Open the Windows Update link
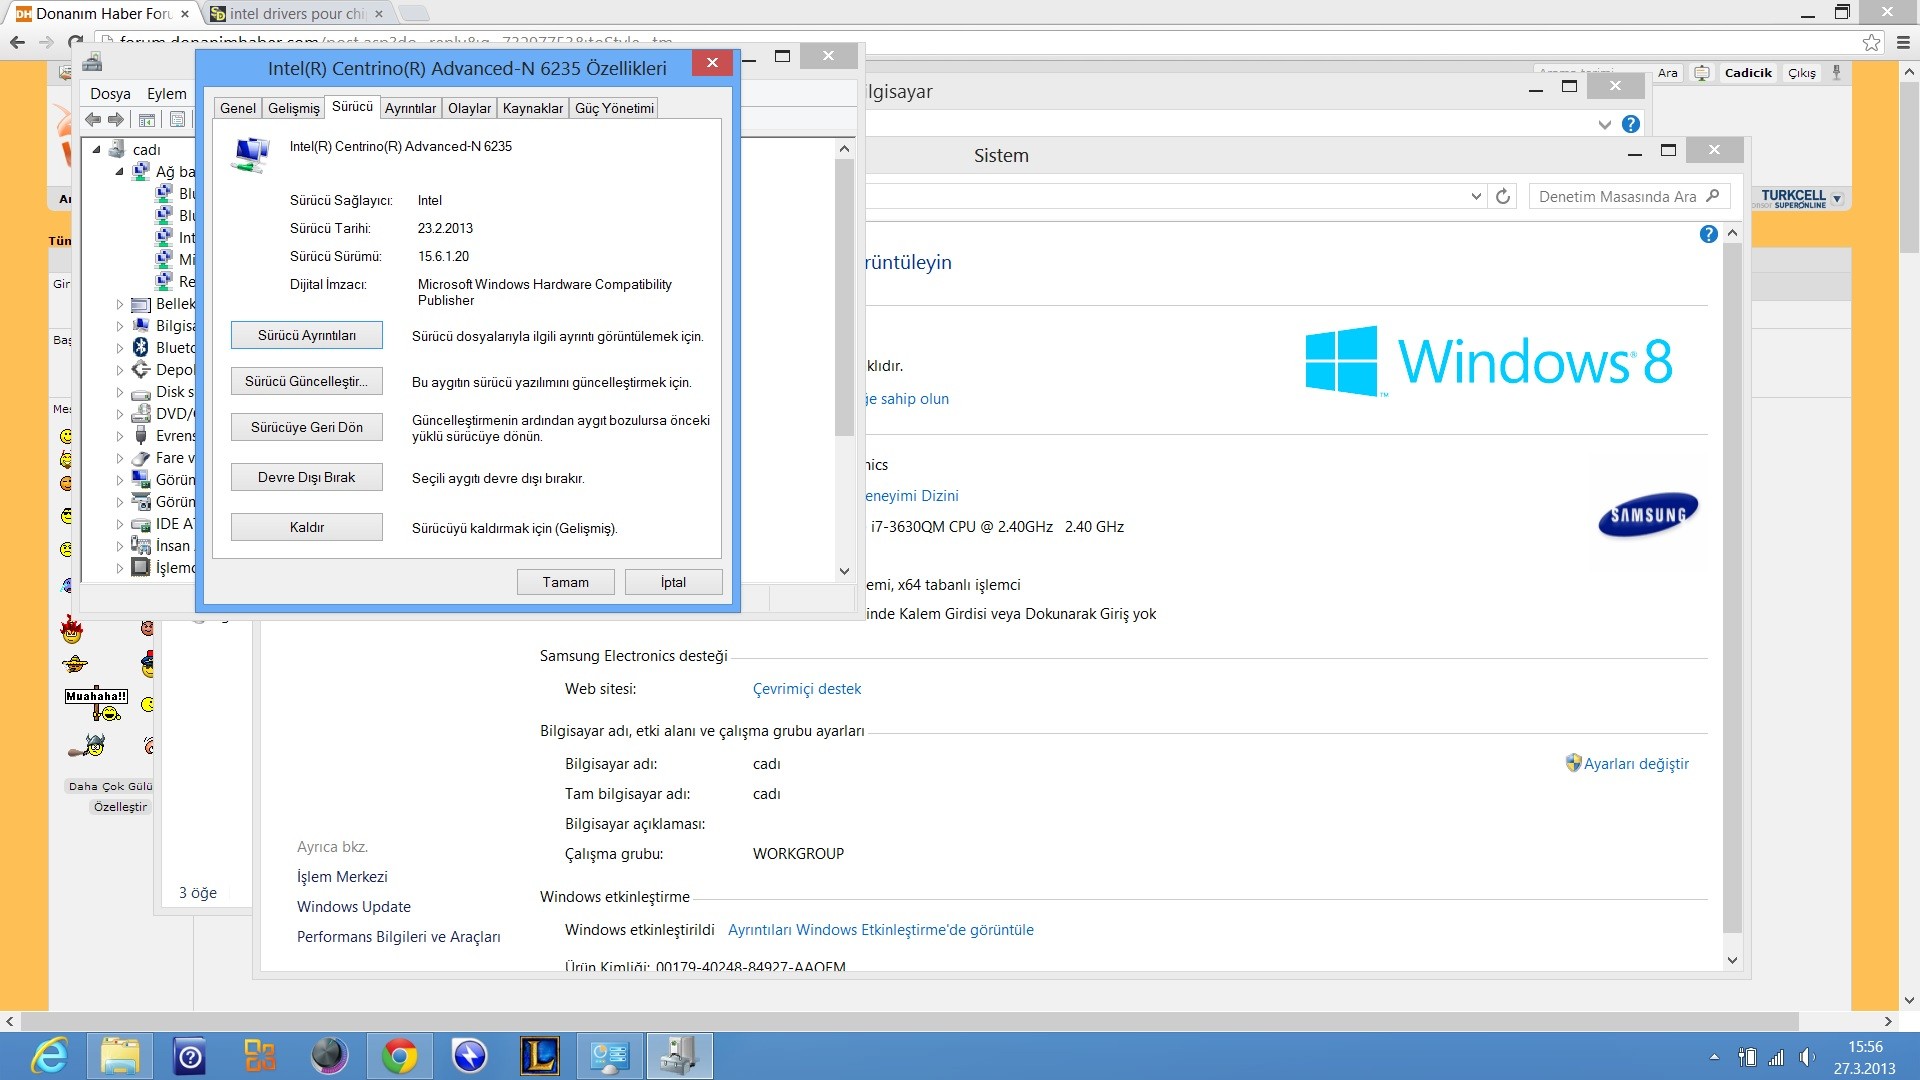This screenshot has height=1080, width=1920. 354,907
